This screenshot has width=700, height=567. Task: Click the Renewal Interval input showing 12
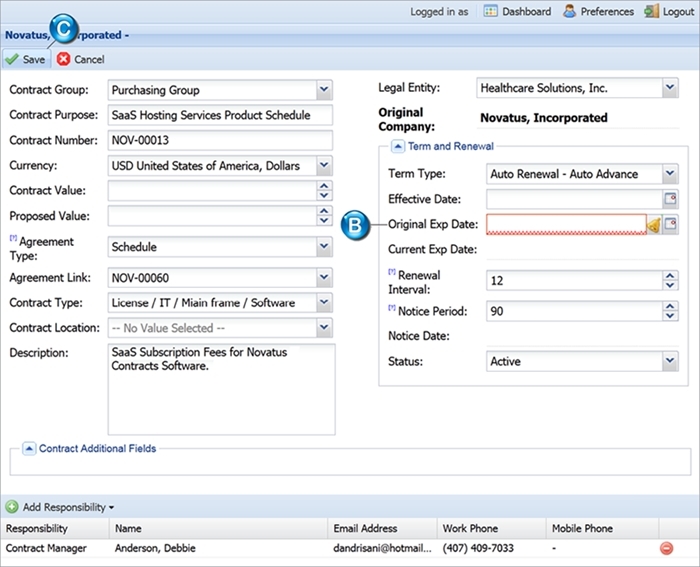pyautogui.click(x=575, y=281)
